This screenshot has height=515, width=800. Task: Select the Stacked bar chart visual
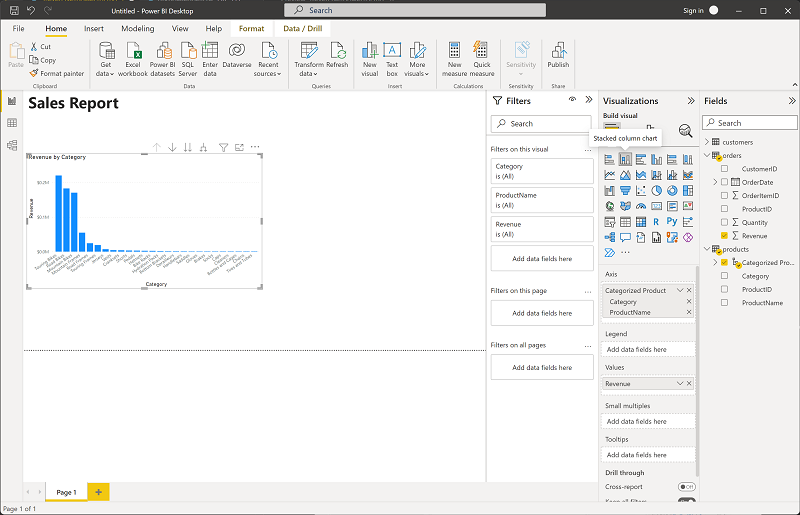[x=609, y=159]
